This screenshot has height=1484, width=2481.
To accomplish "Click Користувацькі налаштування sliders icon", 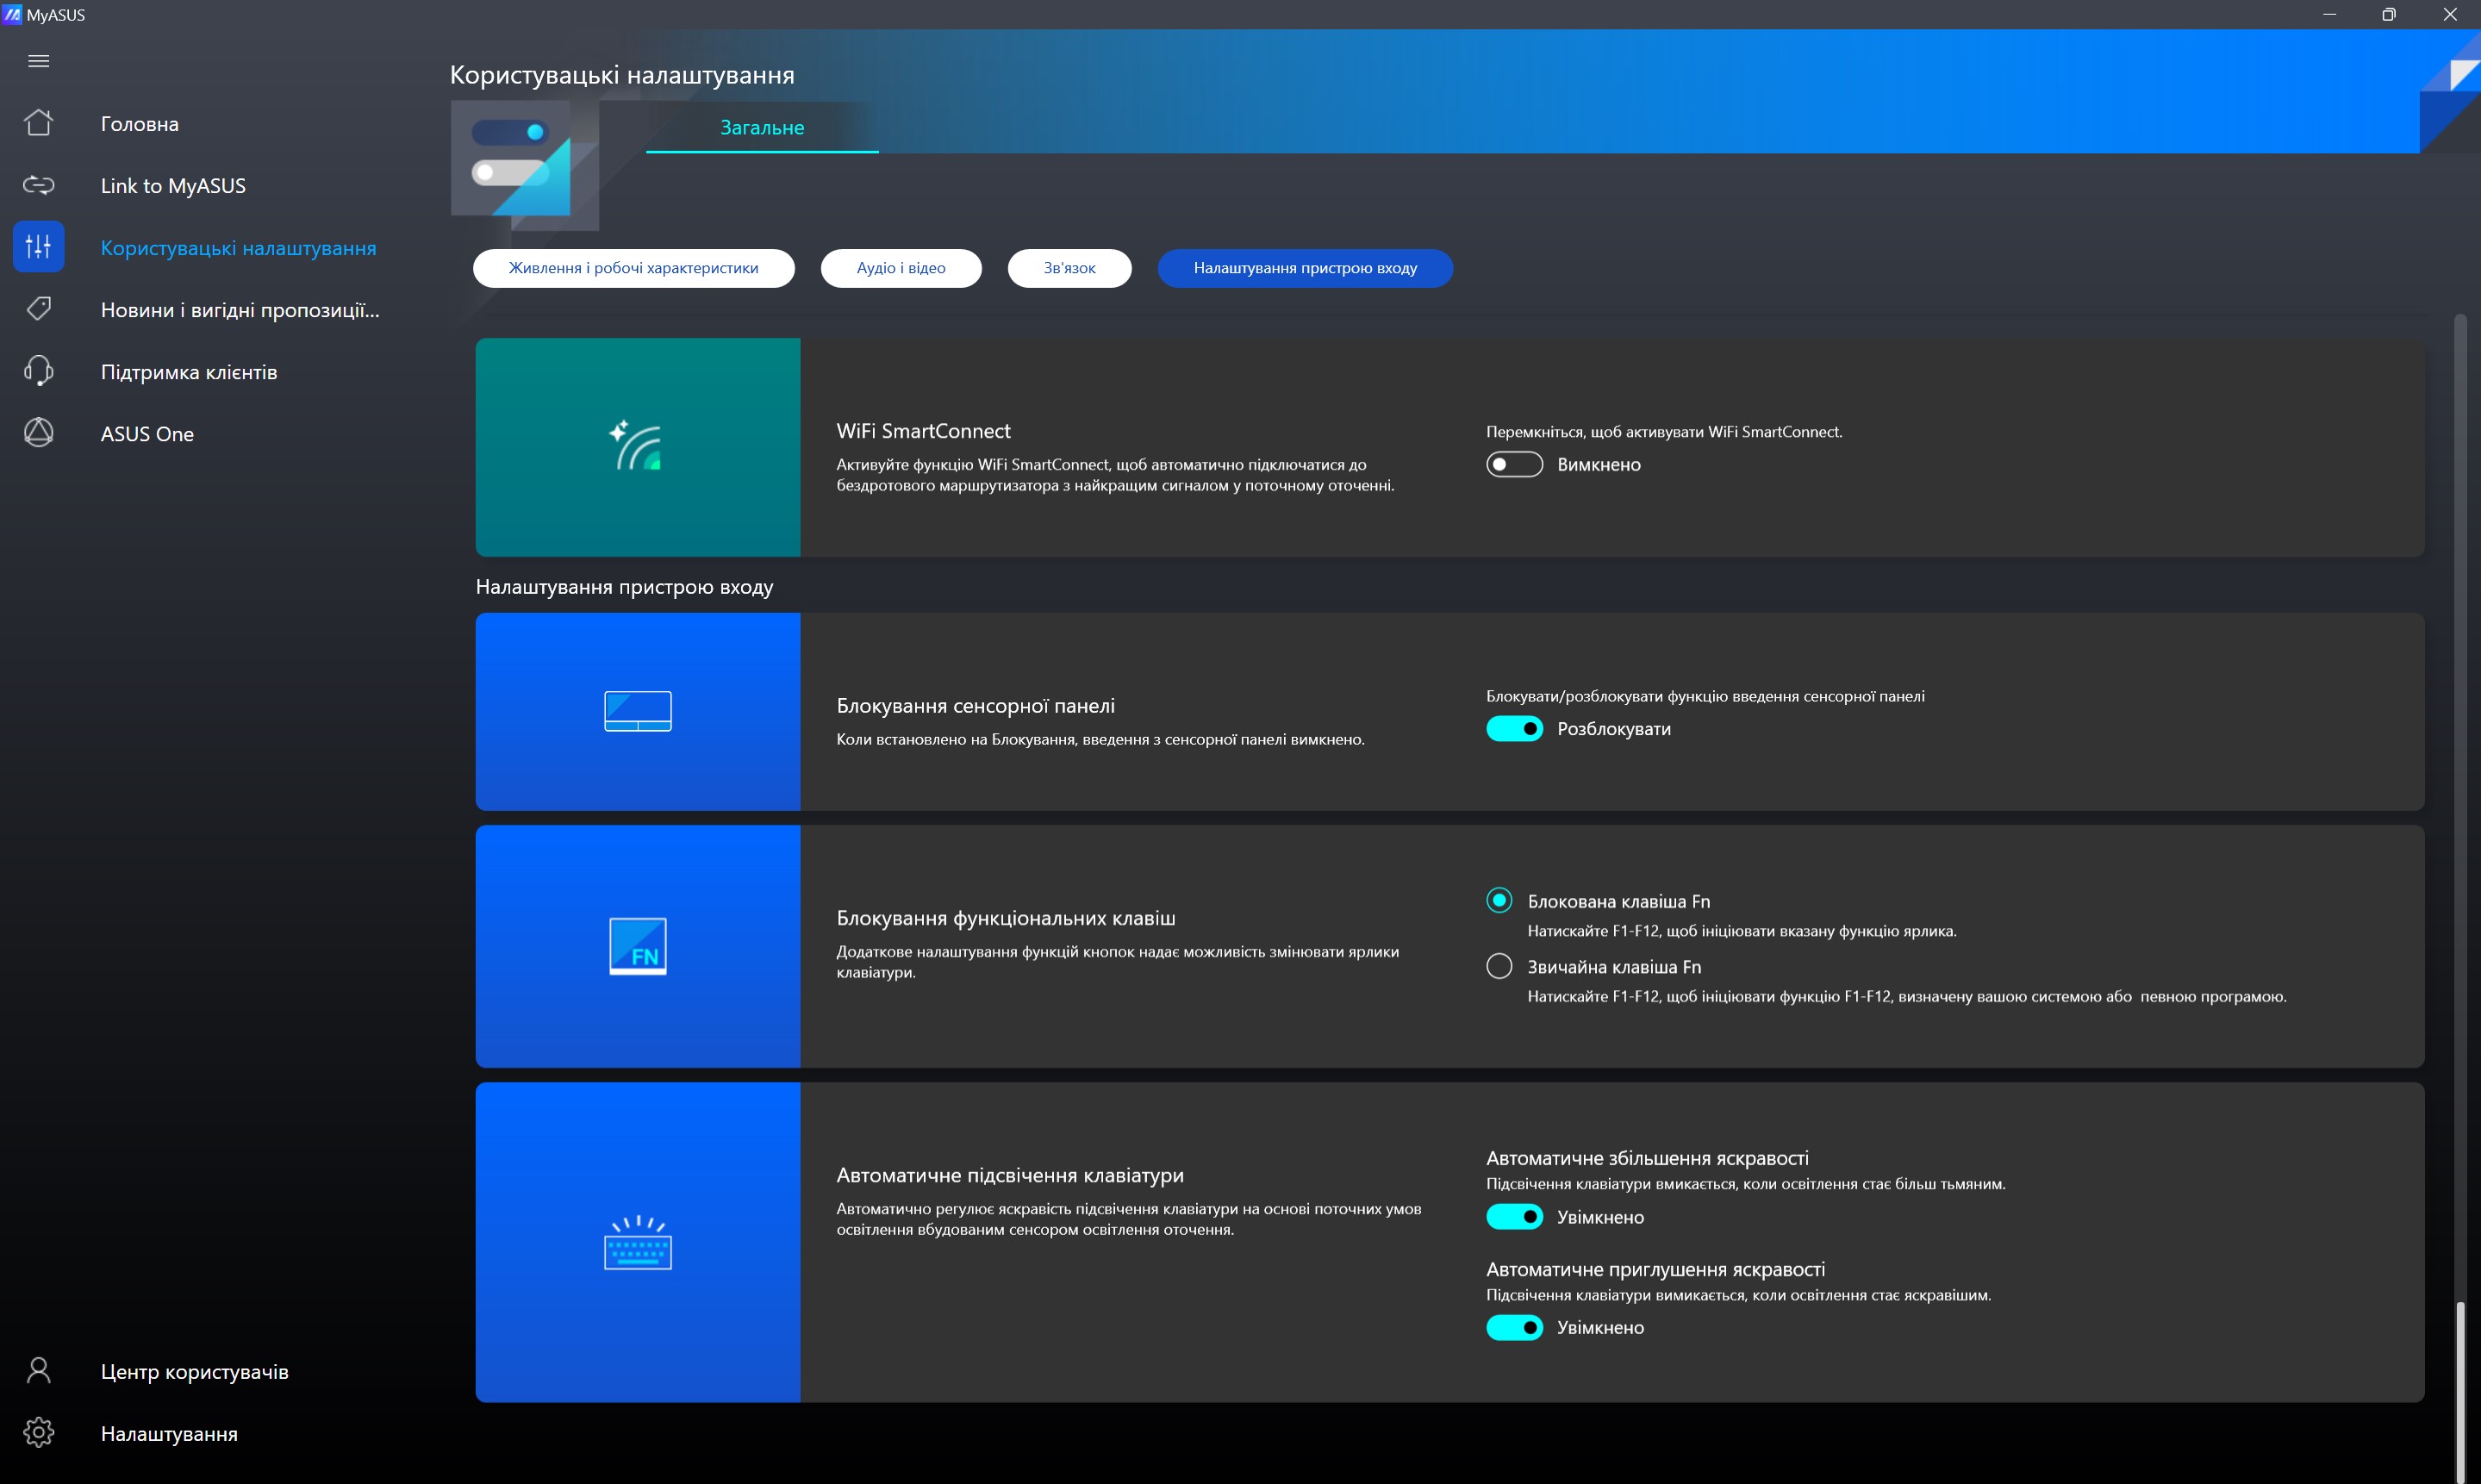I will click(x=38, y=247).
